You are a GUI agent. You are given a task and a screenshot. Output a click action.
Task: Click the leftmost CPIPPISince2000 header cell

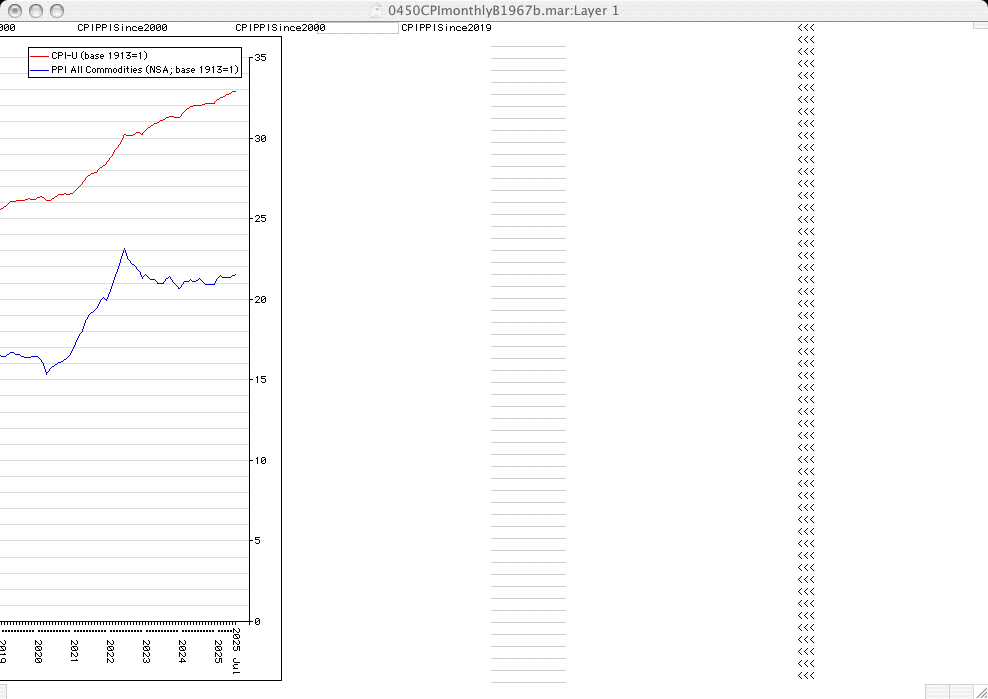click(123, 28)
